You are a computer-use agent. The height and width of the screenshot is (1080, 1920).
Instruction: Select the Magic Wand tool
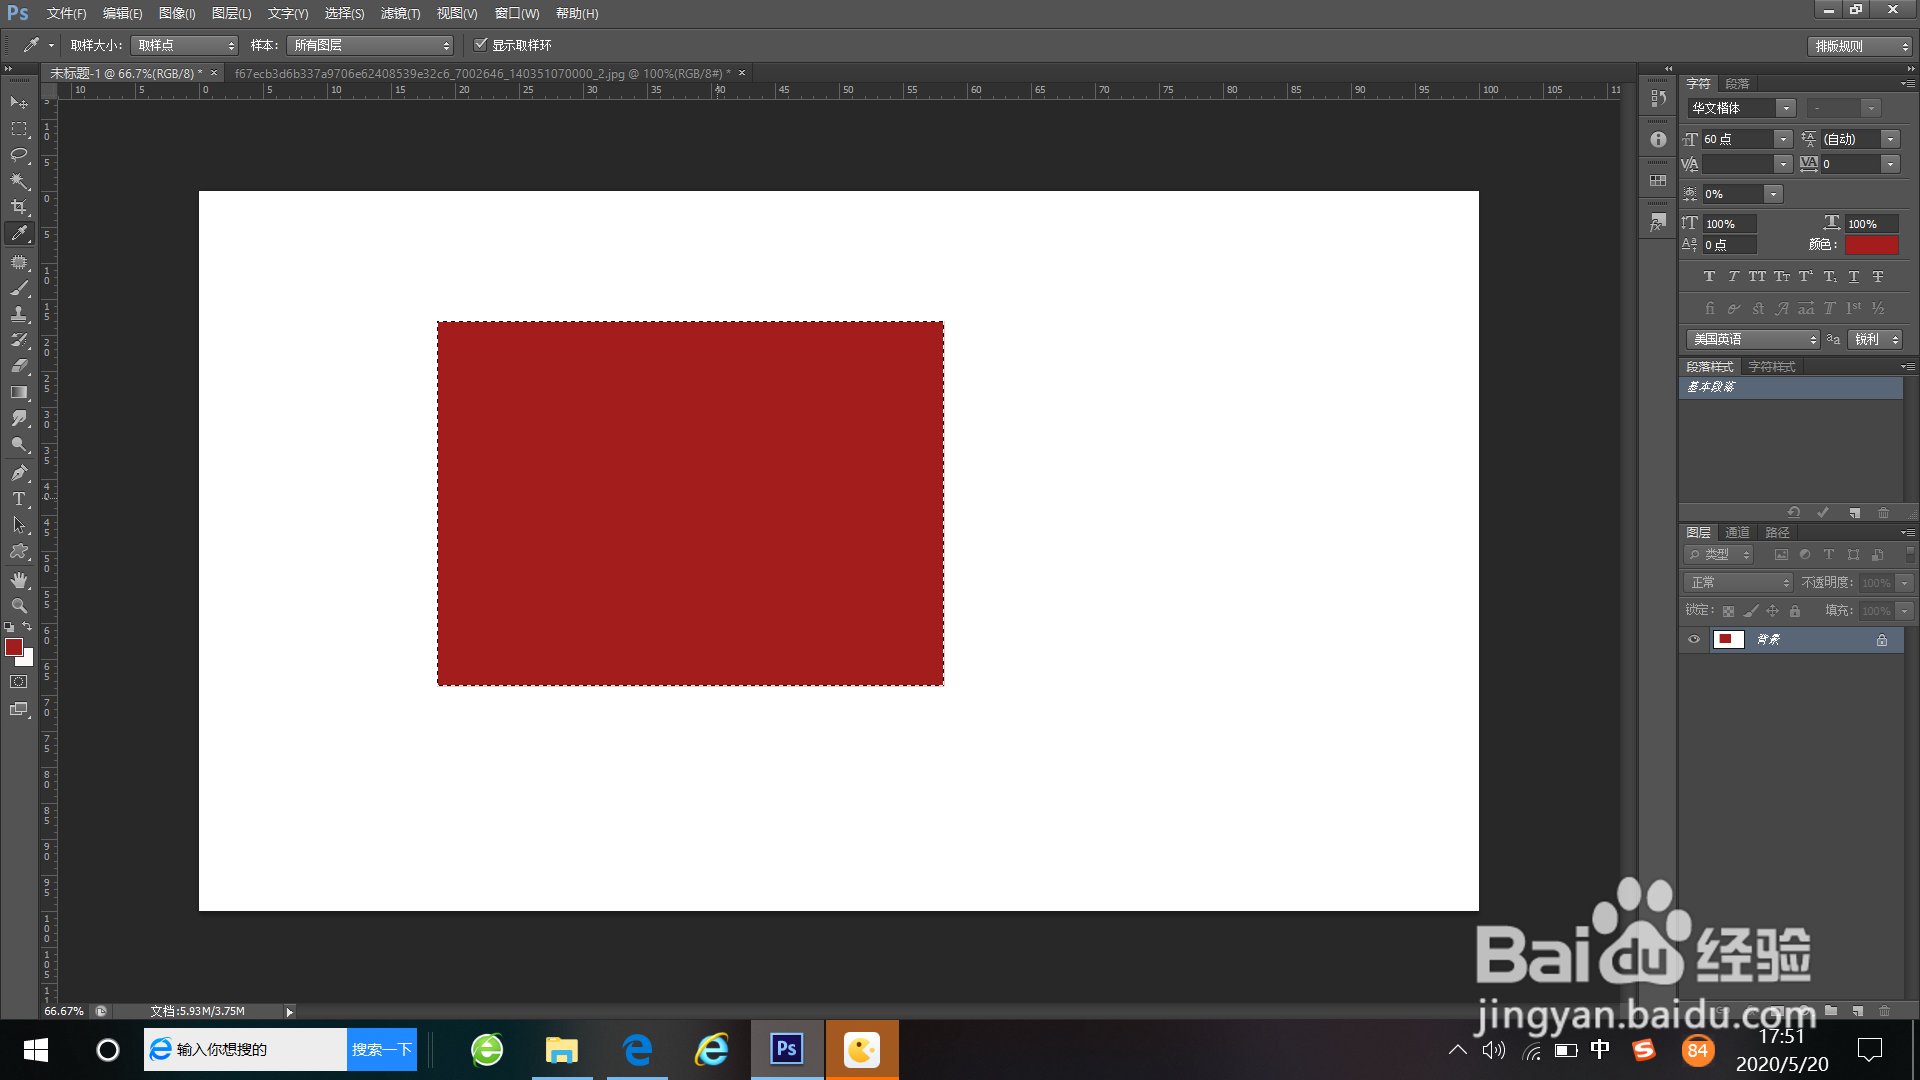[x=19, y=181]
